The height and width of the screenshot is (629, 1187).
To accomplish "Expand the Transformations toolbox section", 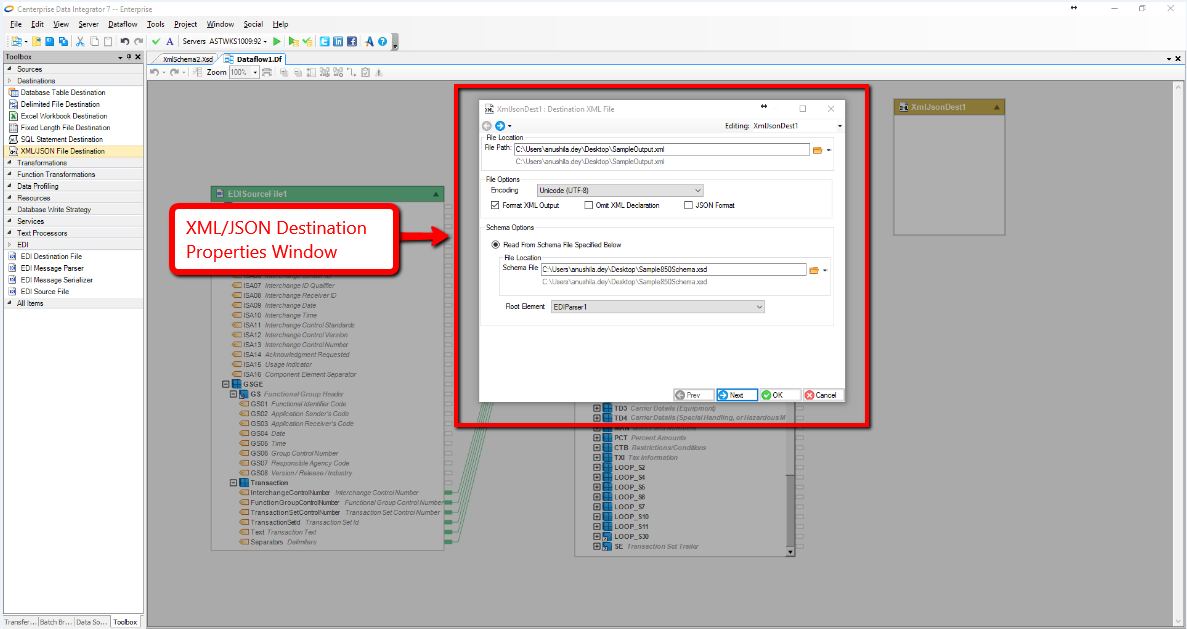I will point(42,163).
